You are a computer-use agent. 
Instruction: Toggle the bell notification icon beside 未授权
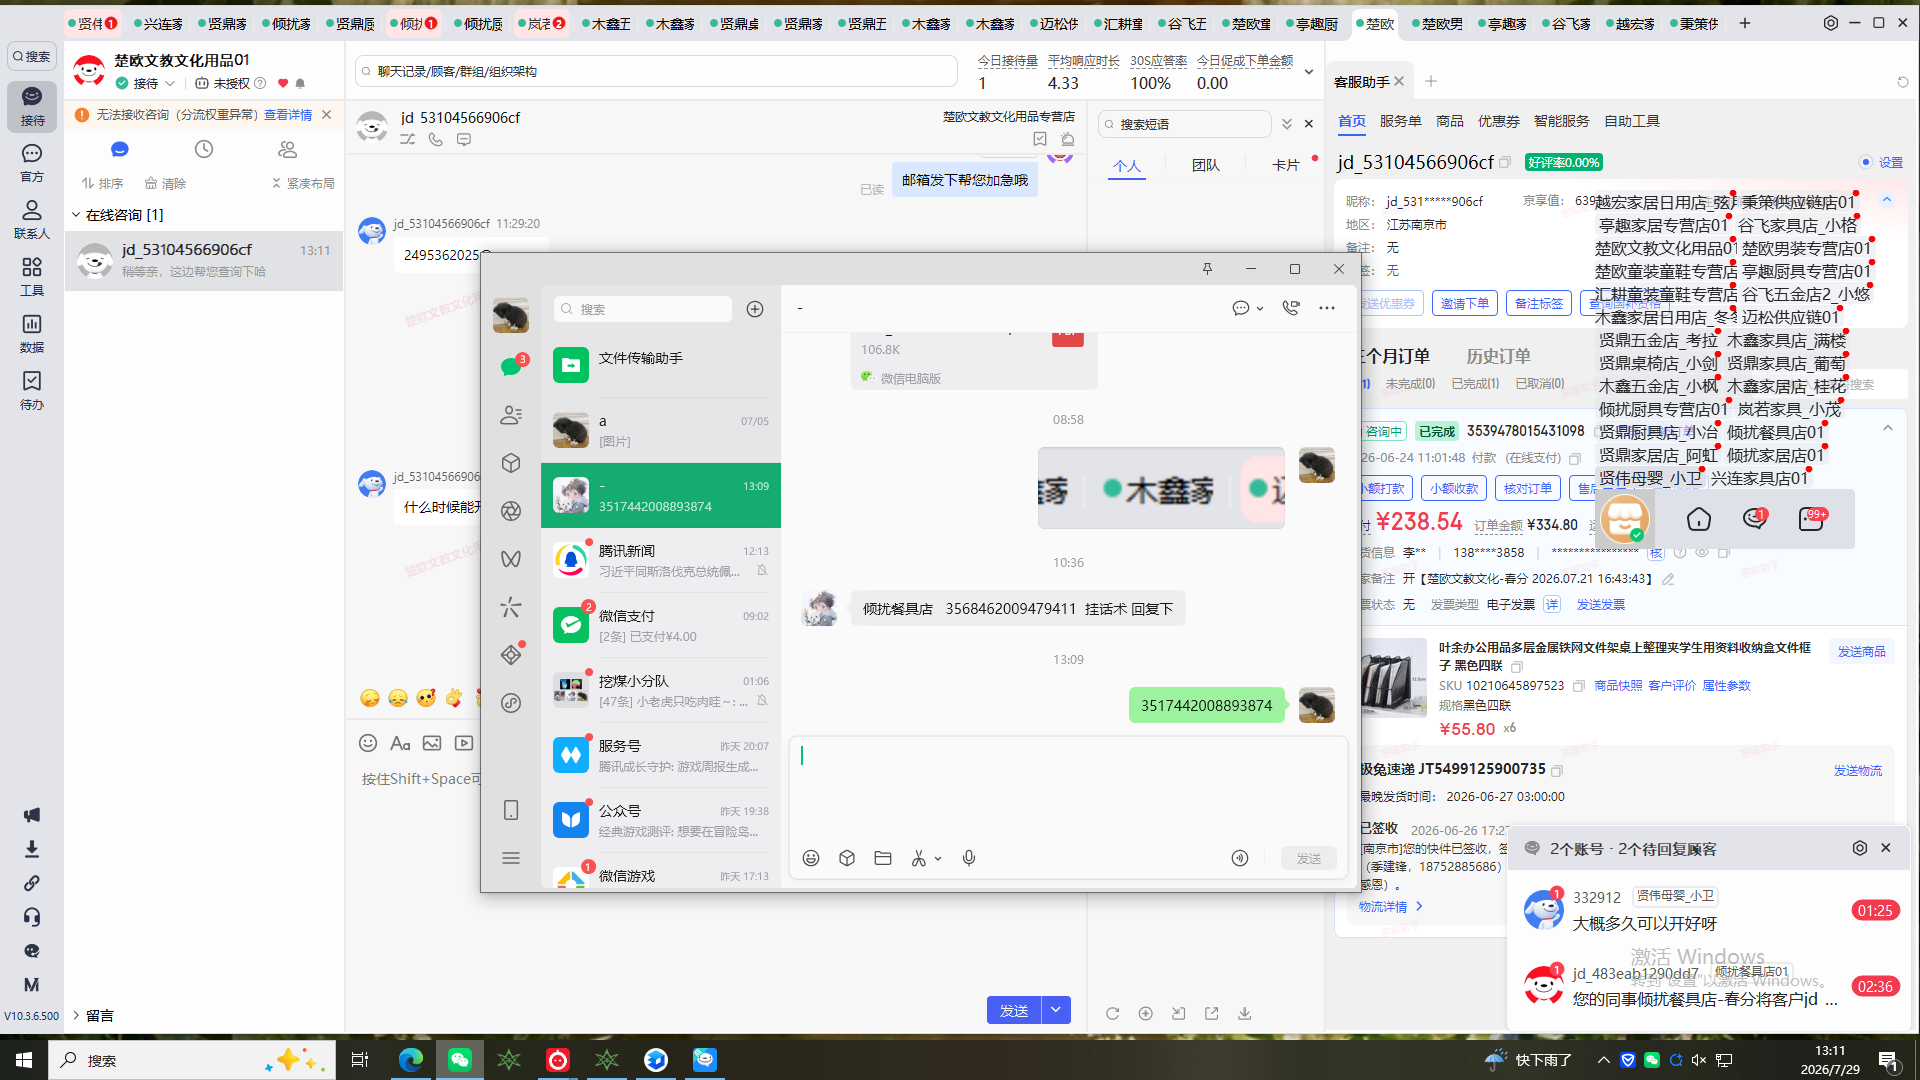(300, 83)
